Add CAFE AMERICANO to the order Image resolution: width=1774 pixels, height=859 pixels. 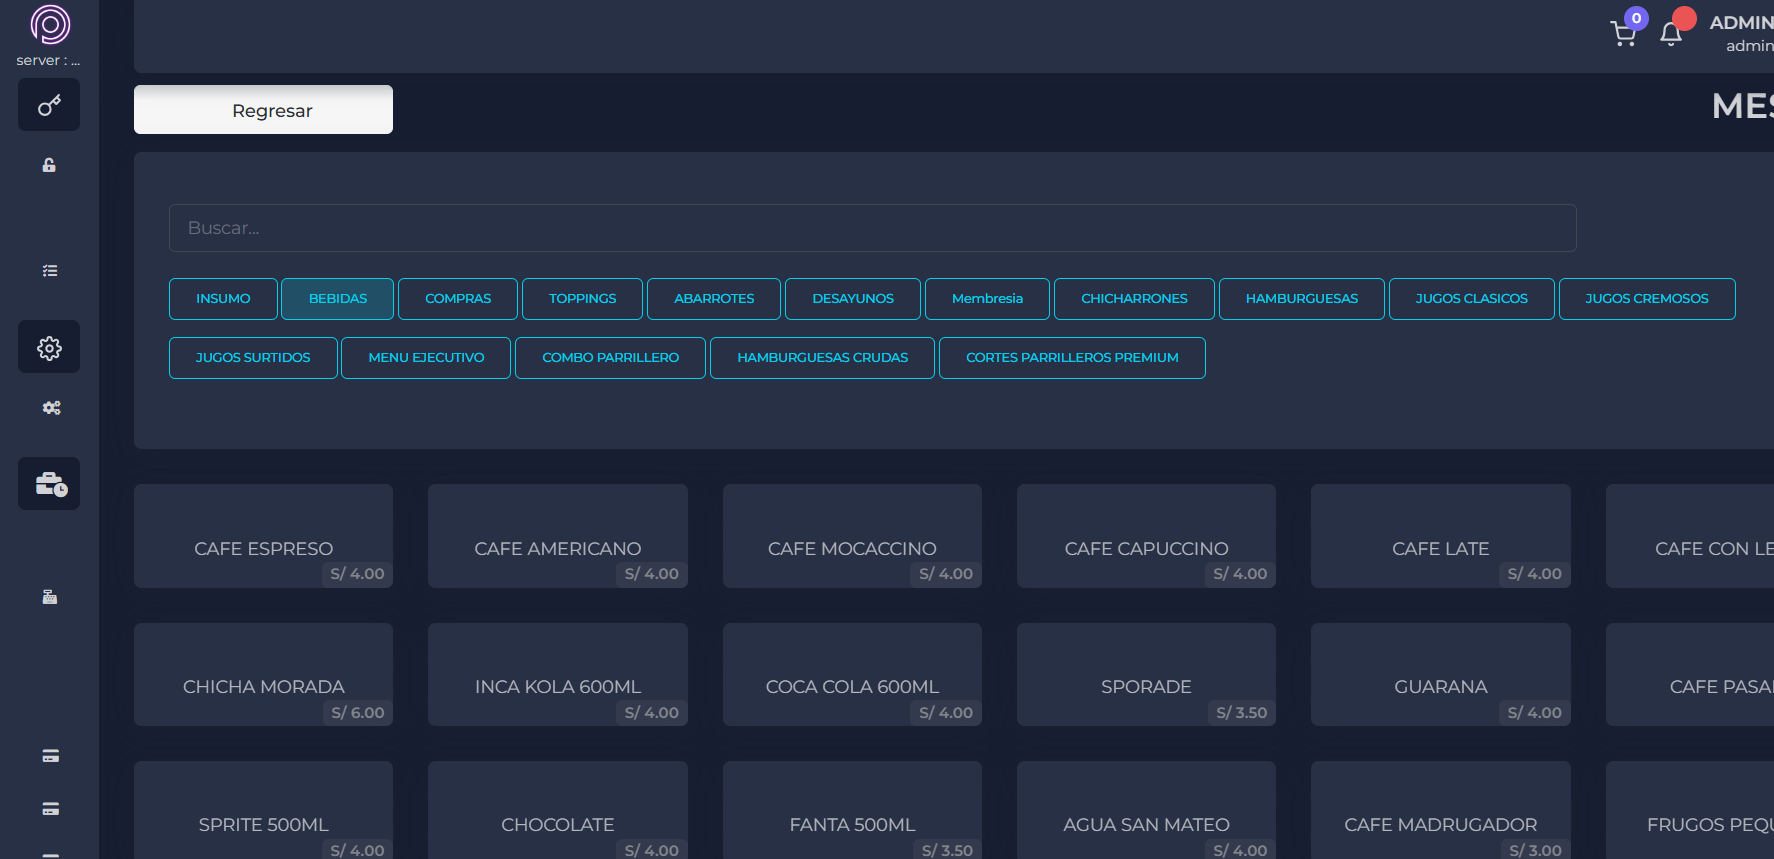tap(558, 536)
